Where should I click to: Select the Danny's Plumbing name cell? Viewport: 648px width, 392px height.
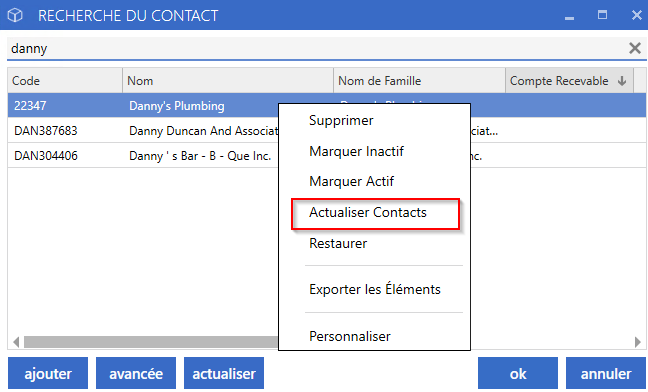point(177,106)
